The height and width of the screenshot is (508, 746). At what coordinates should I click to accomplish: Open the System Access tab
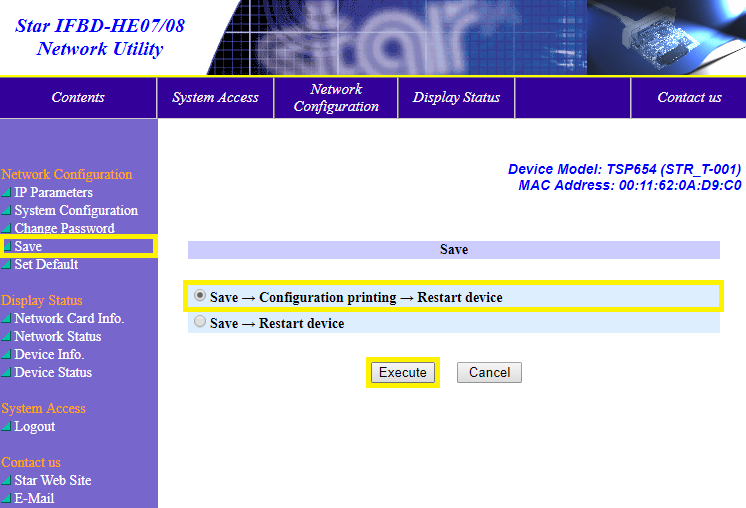pyautogui.click(x=216, y=98)
